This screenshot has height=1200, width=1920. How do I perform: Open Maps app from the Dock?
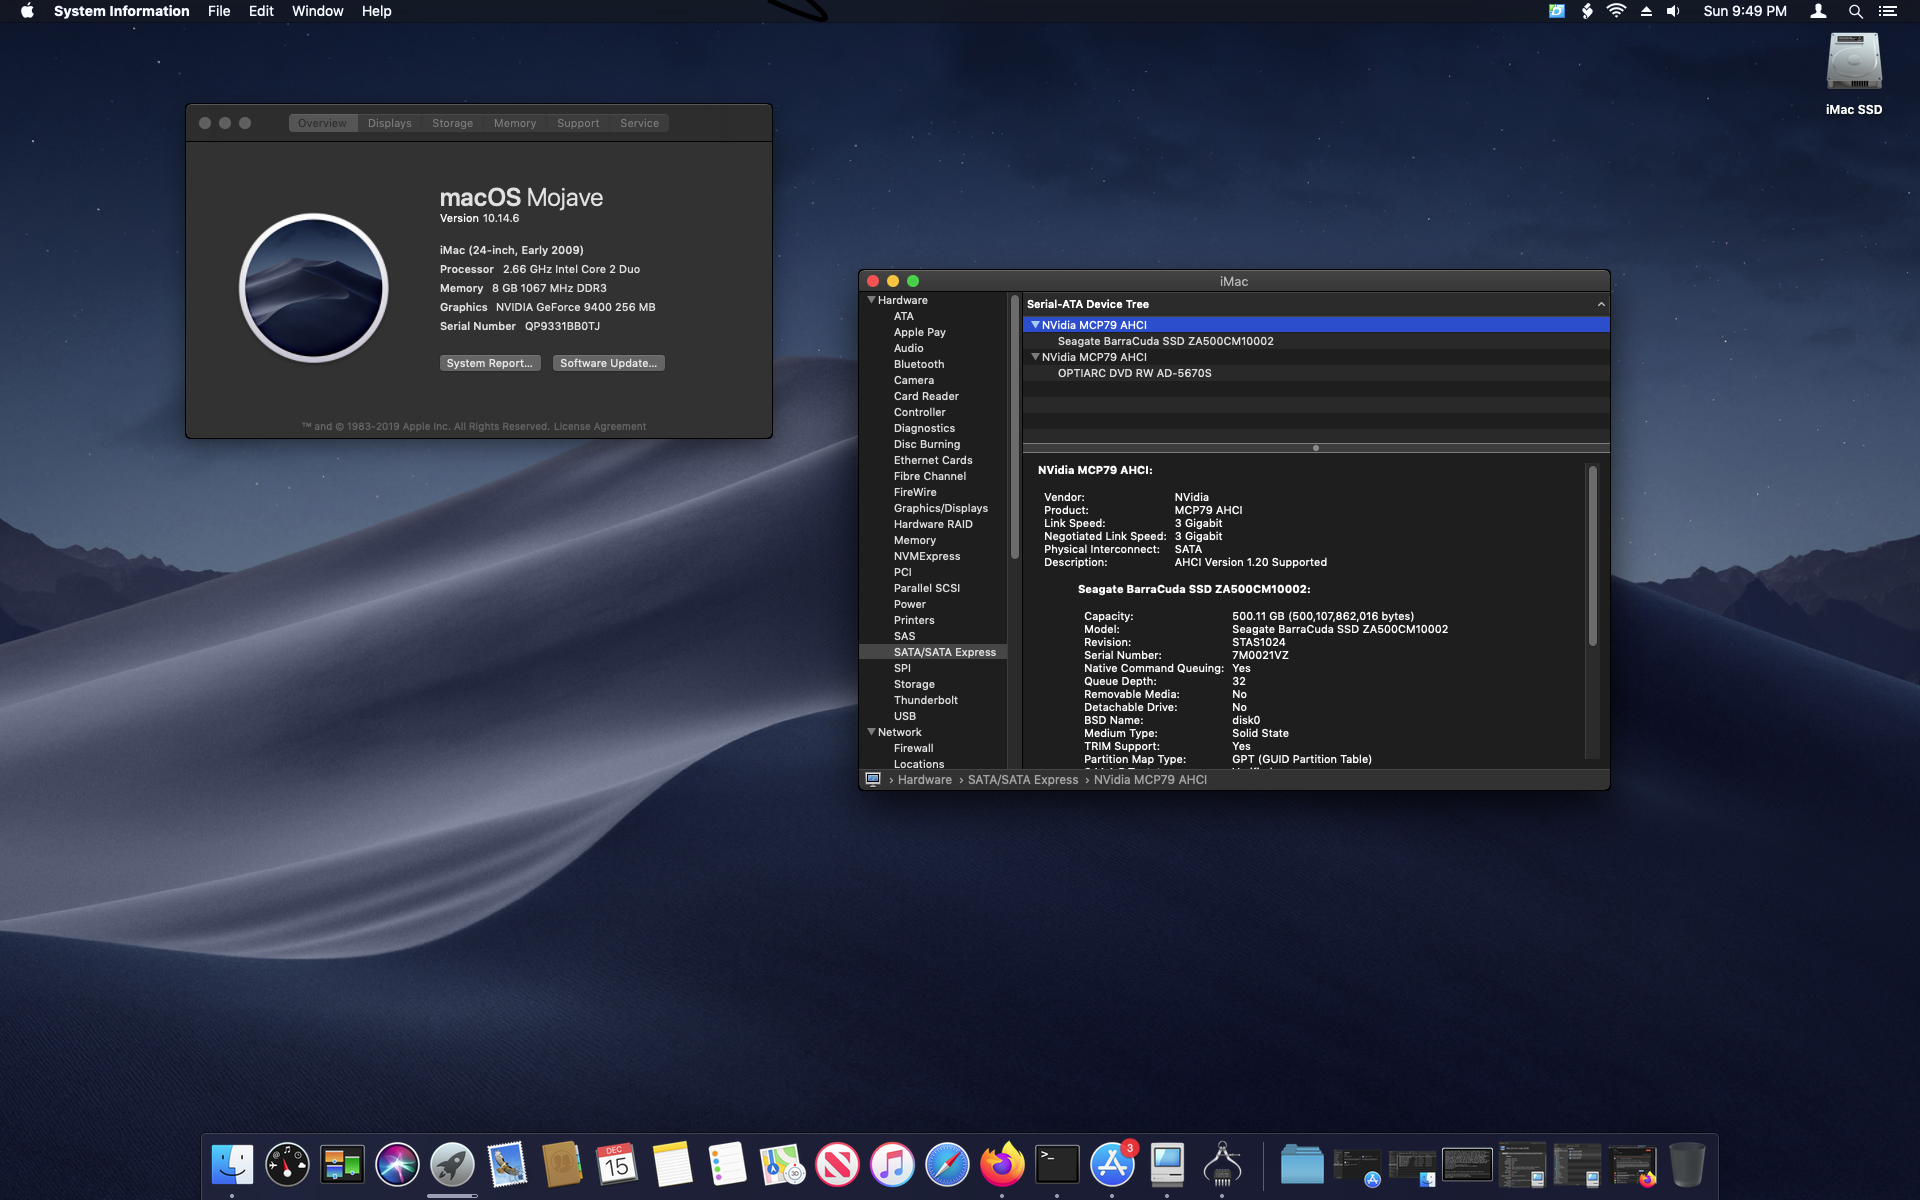click(x=782, y=1165)
